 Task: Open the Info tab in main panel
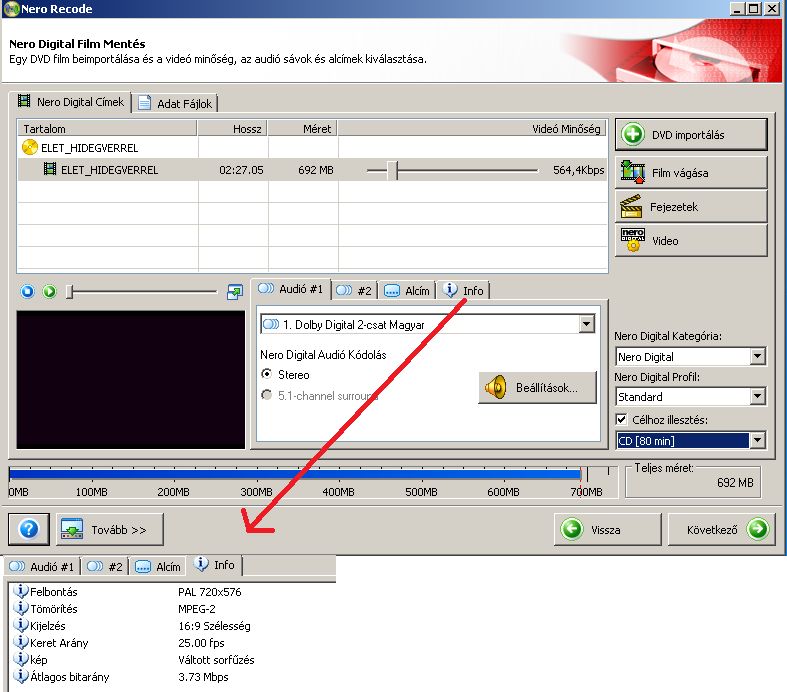click(464, 291)
